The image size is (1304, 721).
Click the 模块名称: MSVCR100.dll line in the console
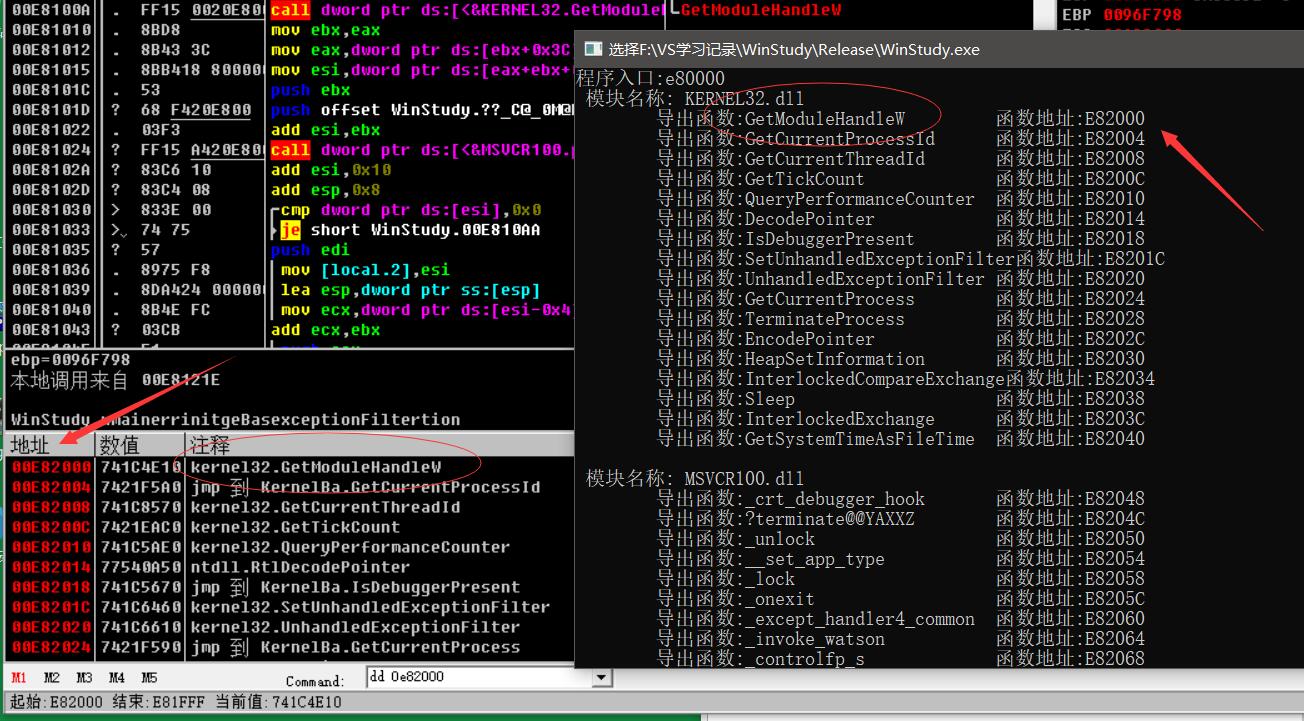[x=695, y=478]
